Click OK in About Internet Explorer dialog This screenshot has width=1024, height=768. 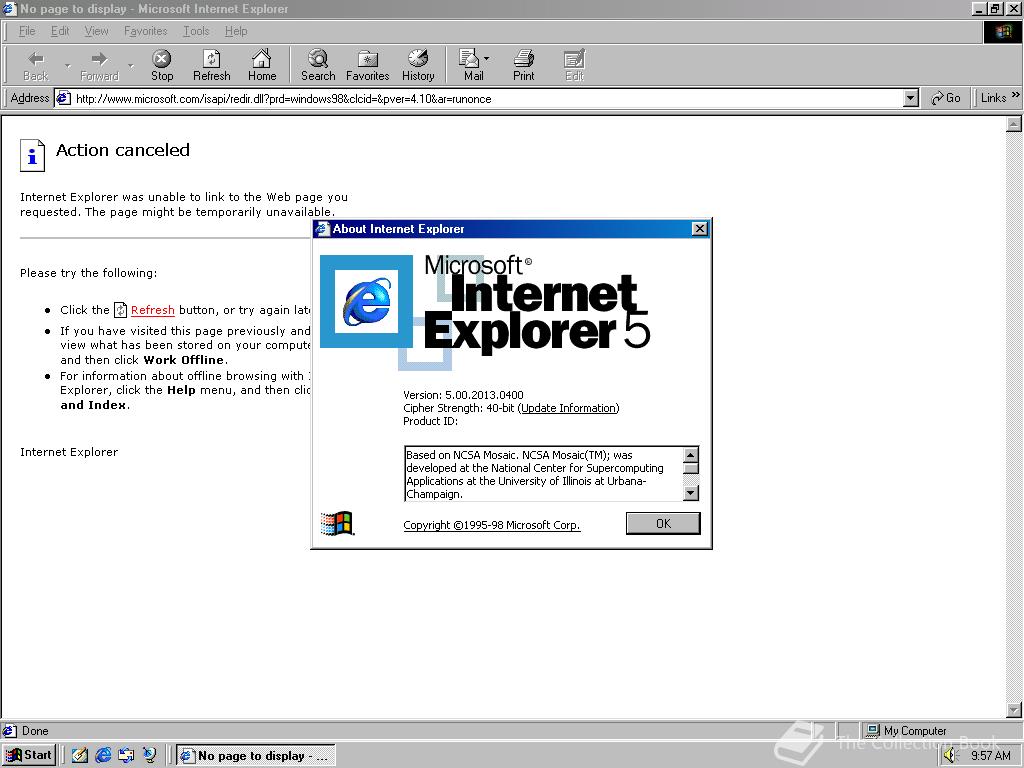point(663,523)
